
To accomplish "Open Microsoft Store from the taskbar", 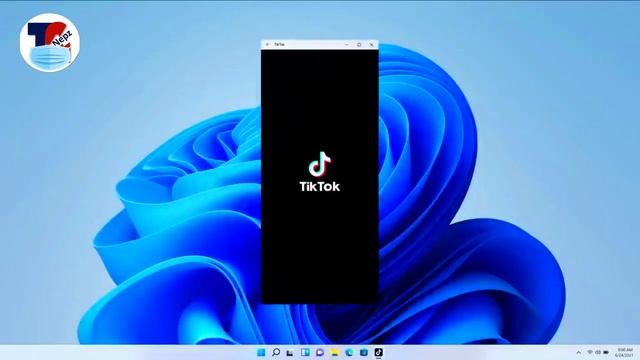I will point(364,352).
